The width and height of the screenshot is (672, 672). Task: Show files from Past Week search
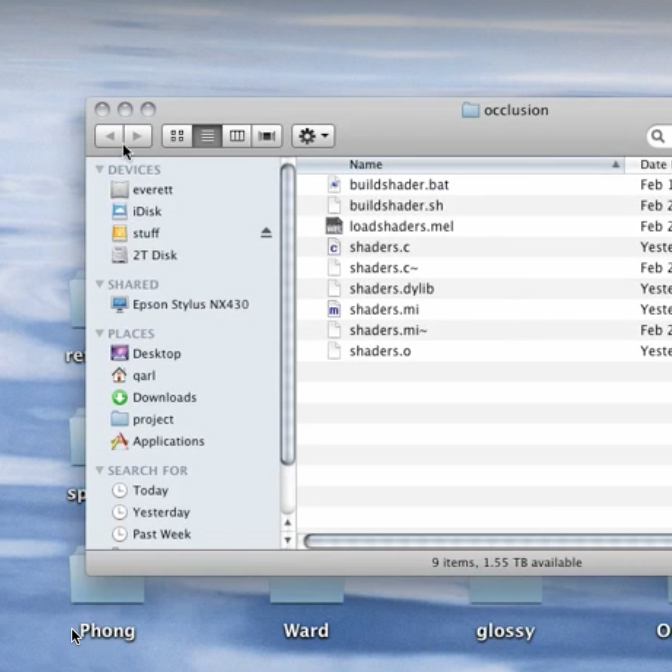click(x=162, y=534)
